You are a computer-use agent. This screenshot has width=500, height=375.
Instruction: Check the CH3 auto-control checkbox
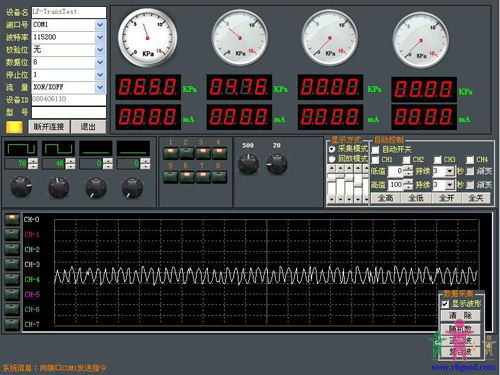(x=438, y=160)
